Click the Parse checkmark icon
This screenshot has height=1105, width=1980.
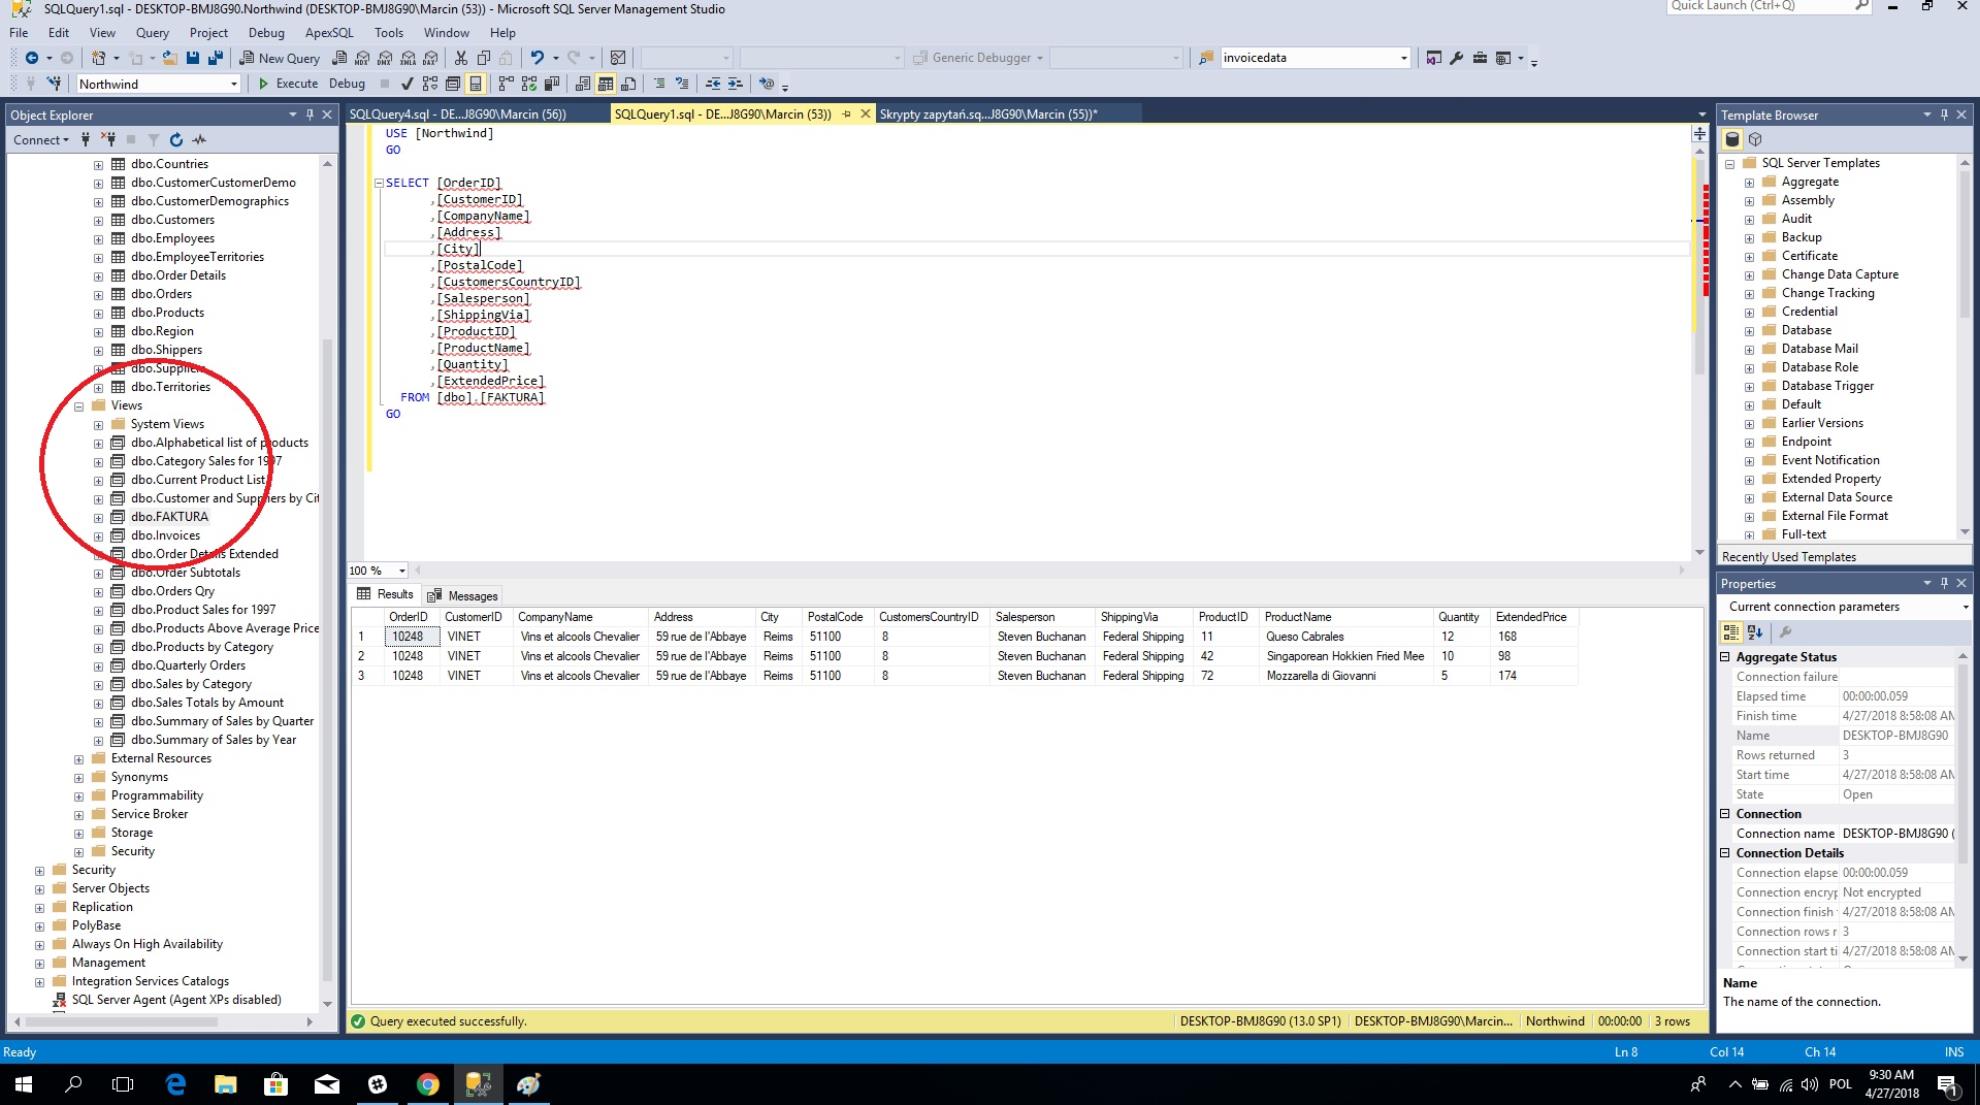407,84
